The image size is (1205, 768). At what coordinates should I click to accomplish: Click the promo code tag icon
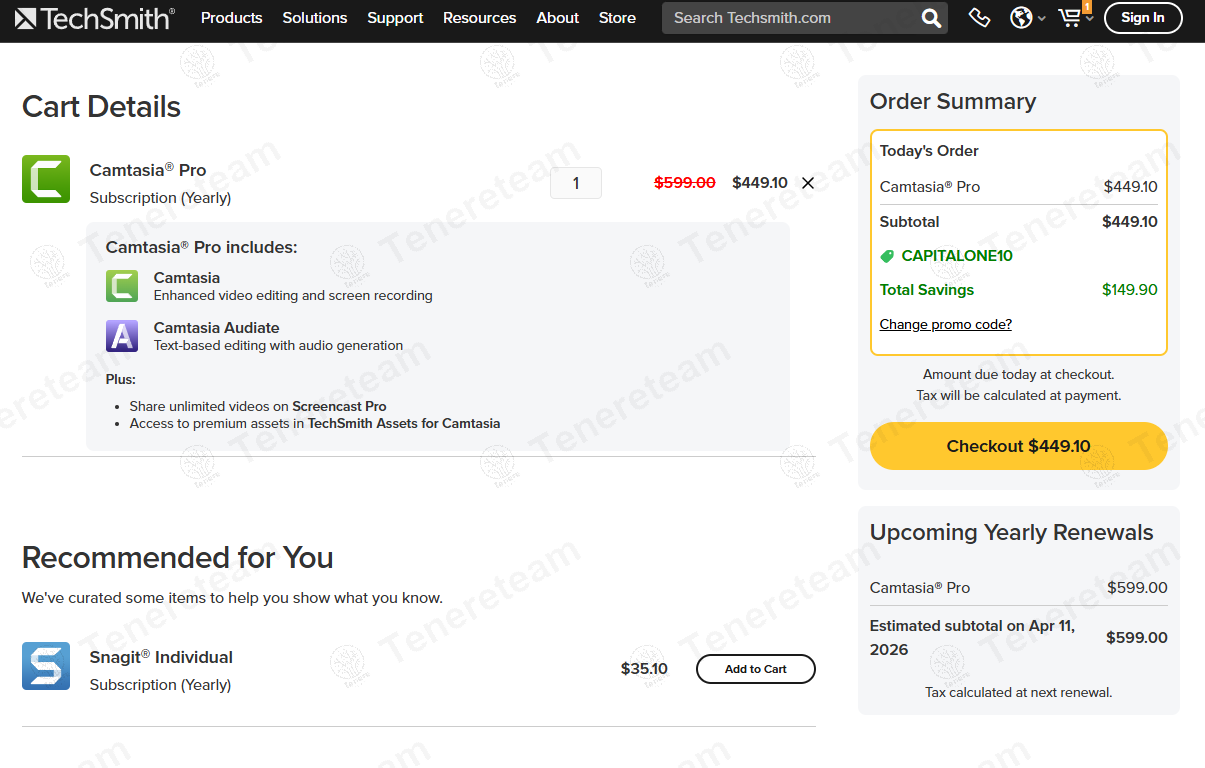(887, 256)
